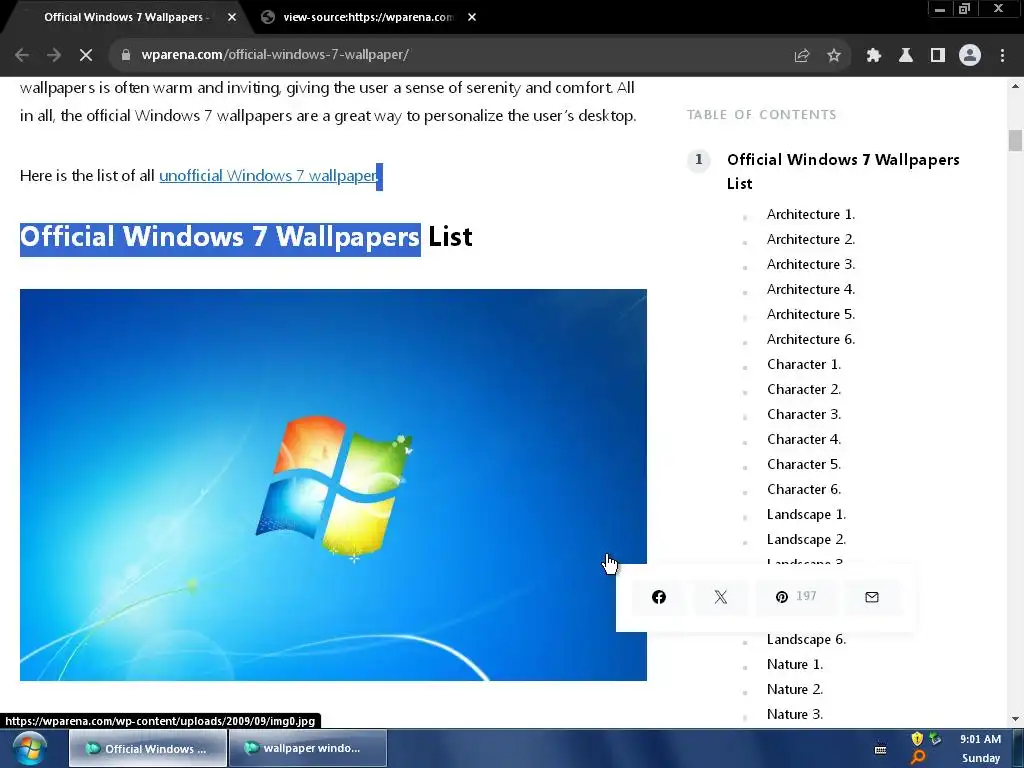Open the Windows 7 logo wallpaper image
1024x768 pixels.
coord(333,485)
